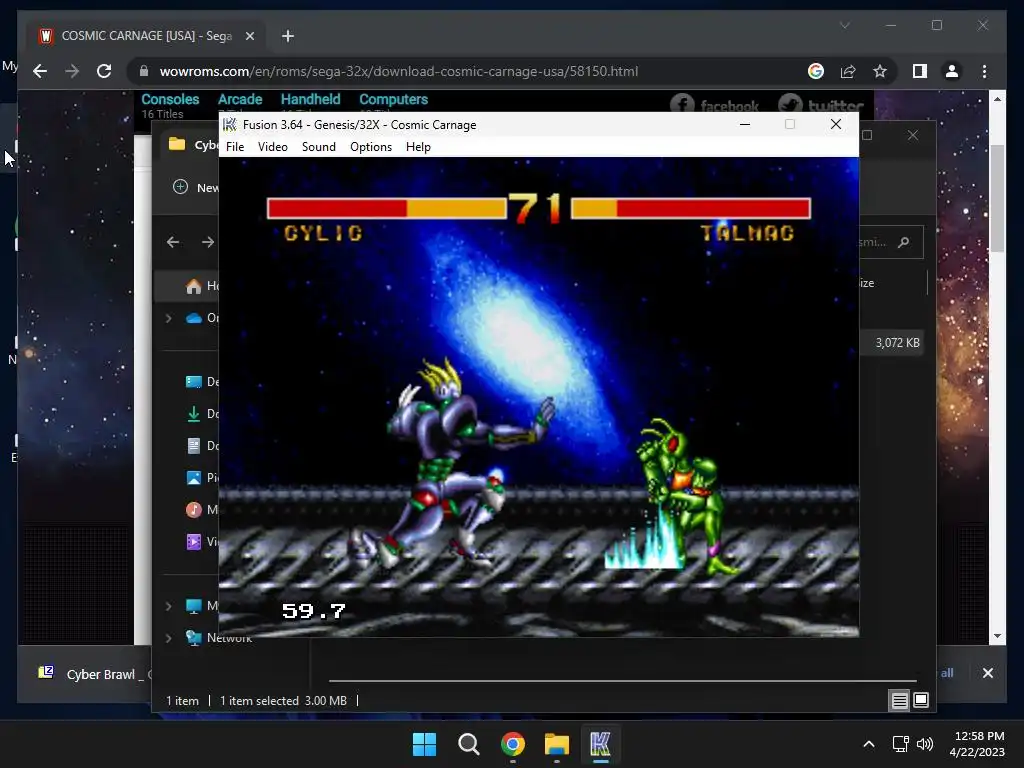This screenshot has height=768, width=1024.
Task: Open the File menu in Fusion
Action: point(234,147)
